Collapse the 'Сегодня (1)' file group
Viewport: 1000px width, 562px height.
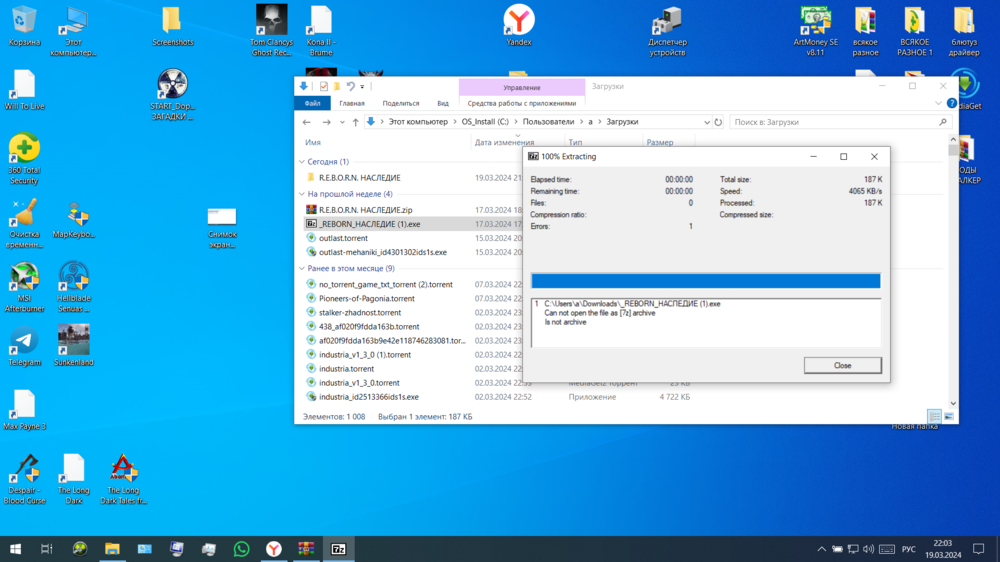point(302,161)
